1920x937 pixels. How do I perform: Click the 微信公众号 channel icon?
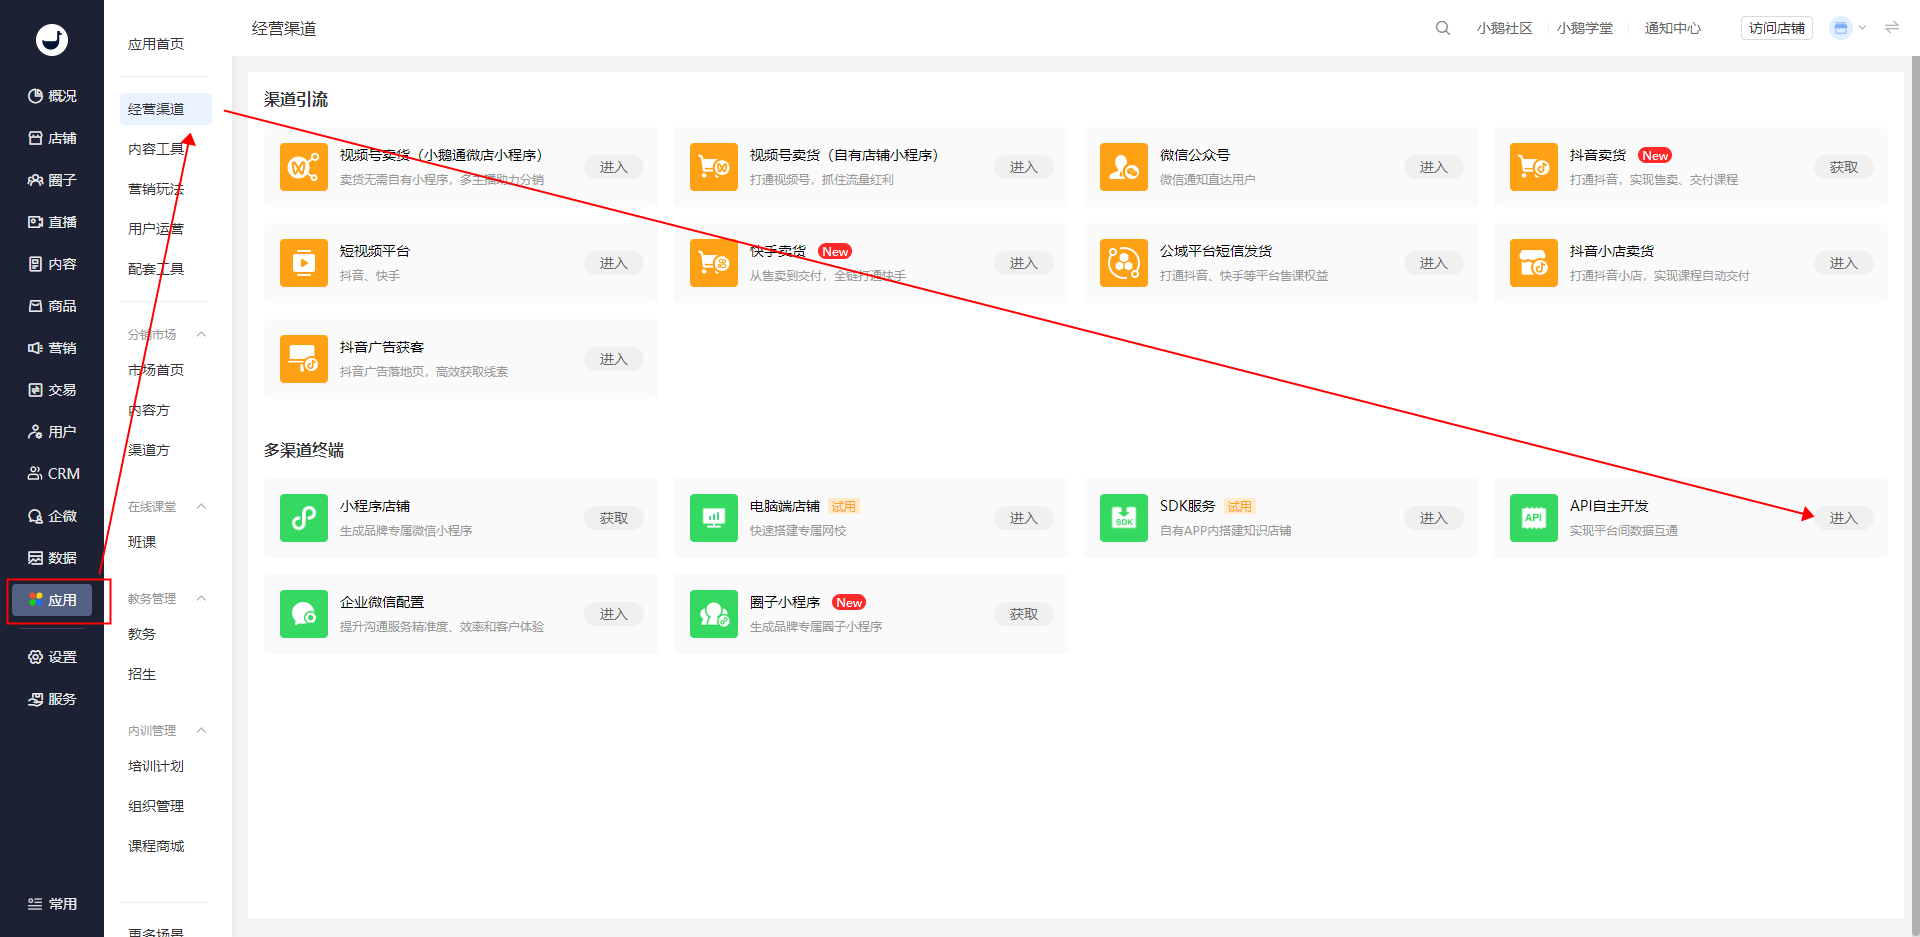coord(1124,167)
